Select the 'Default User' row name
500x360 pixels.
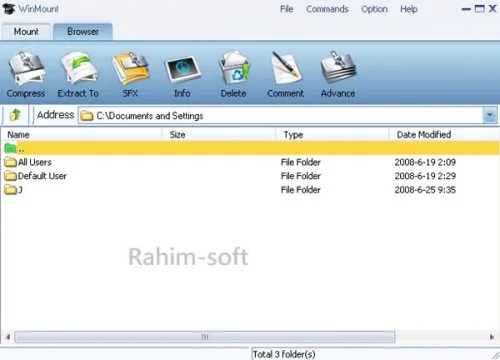[x=42, y=176]
